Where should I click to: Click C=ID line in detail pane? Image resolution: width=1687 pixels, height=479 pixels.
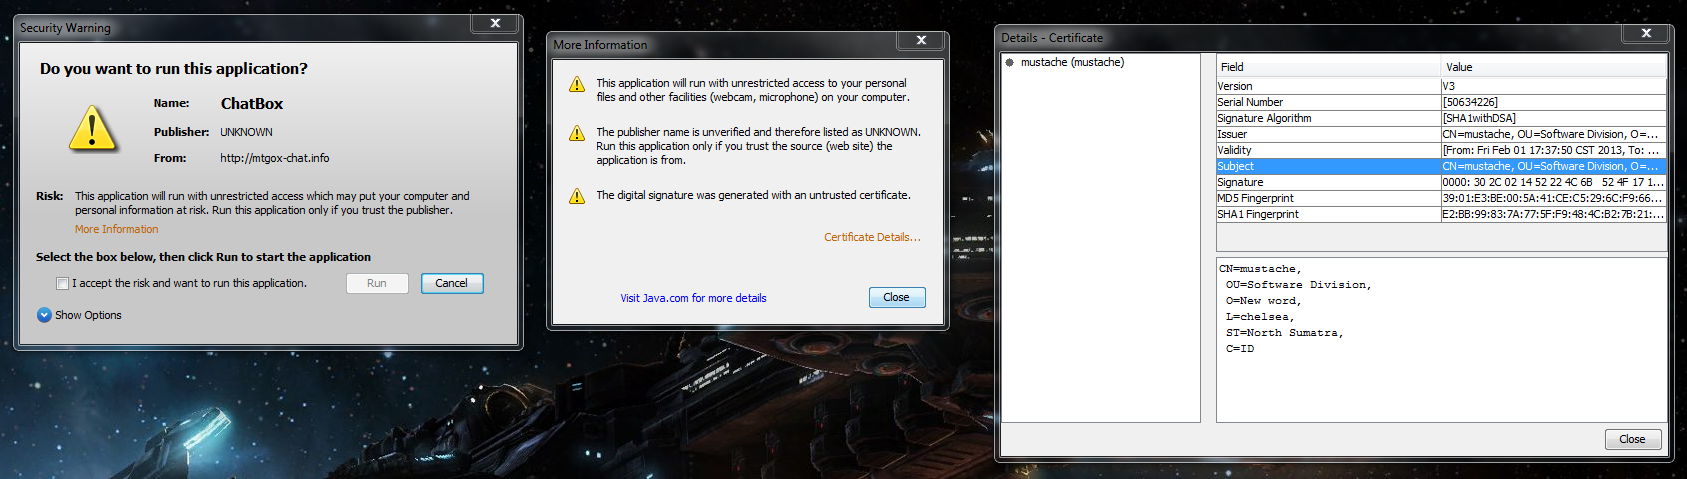click(1240, 349)
